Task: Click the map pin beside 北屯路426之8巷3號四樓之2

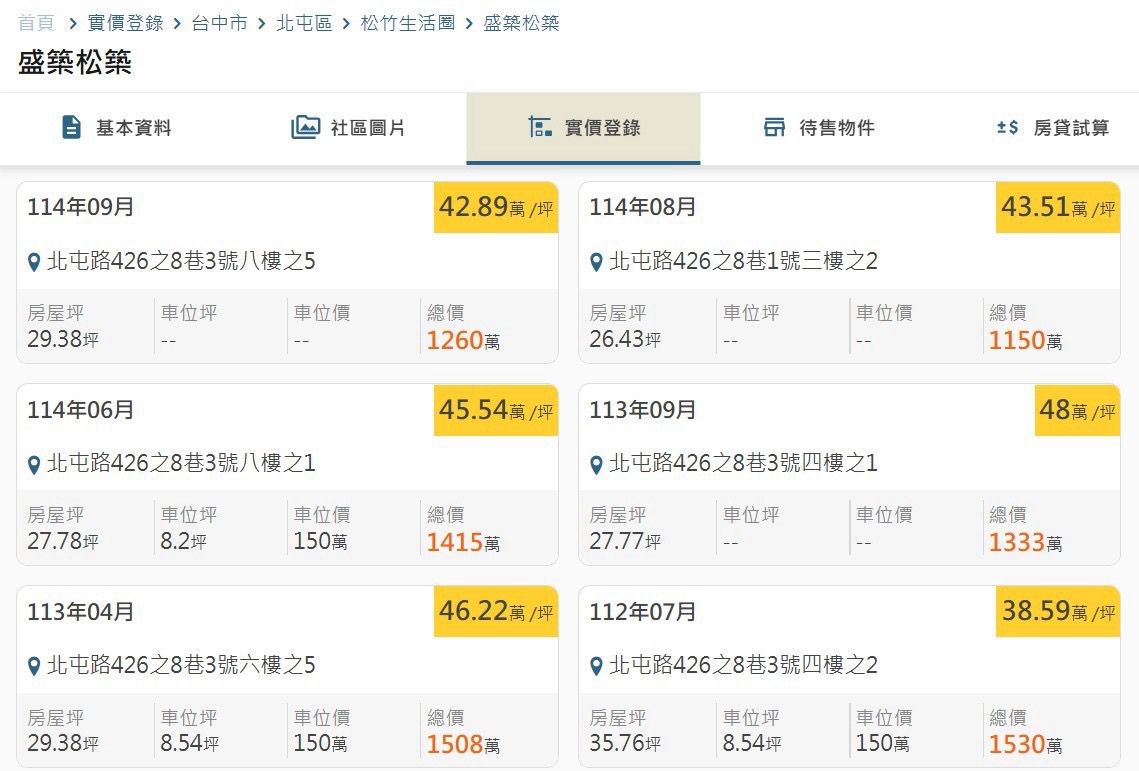Action: pos(596,667)
